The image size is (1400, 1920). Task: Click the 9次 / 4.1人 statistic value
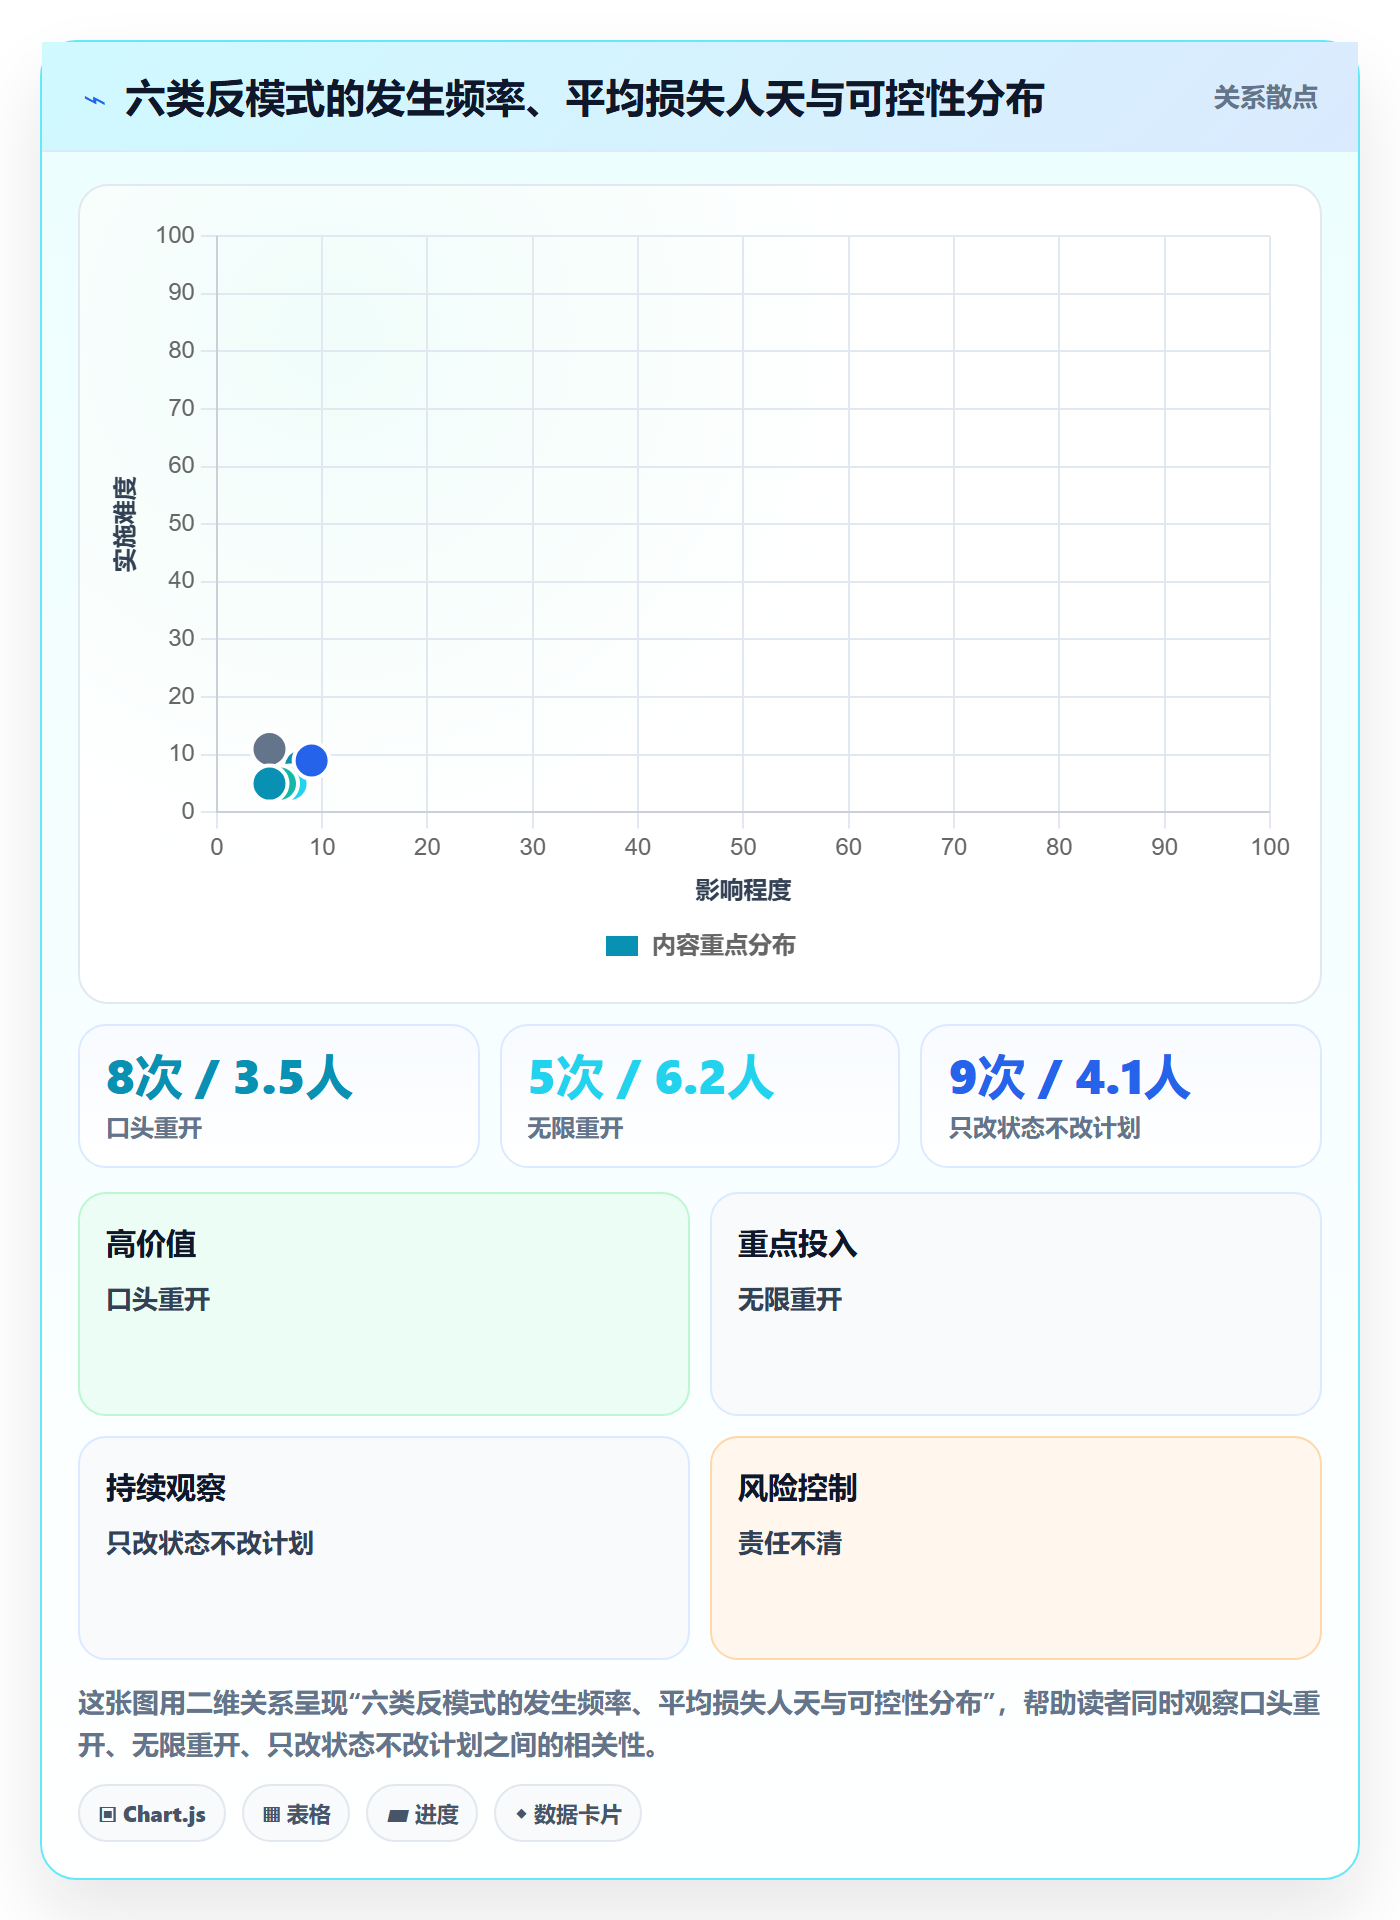pos(1070,1078)
